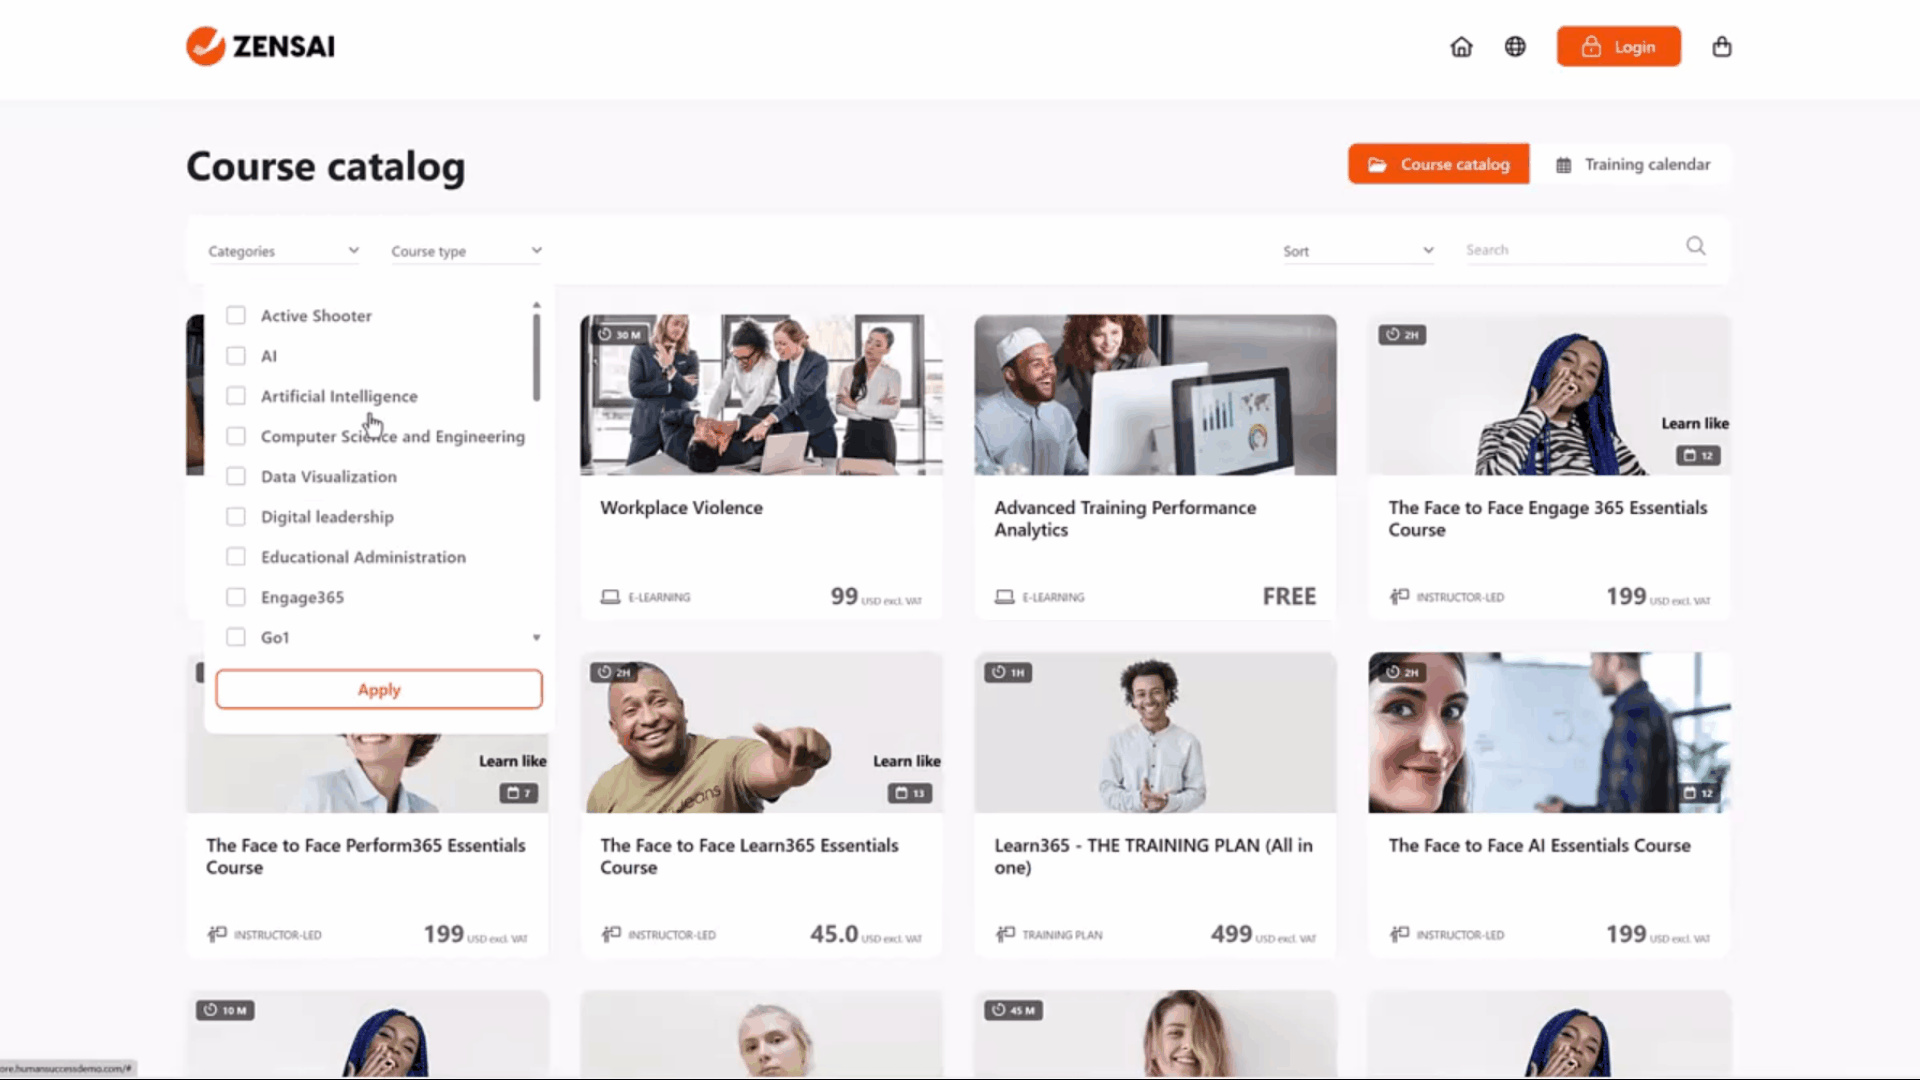This screenshot has width=1920, height=1080.
Task: Click the Login button
Action: 1618,47
